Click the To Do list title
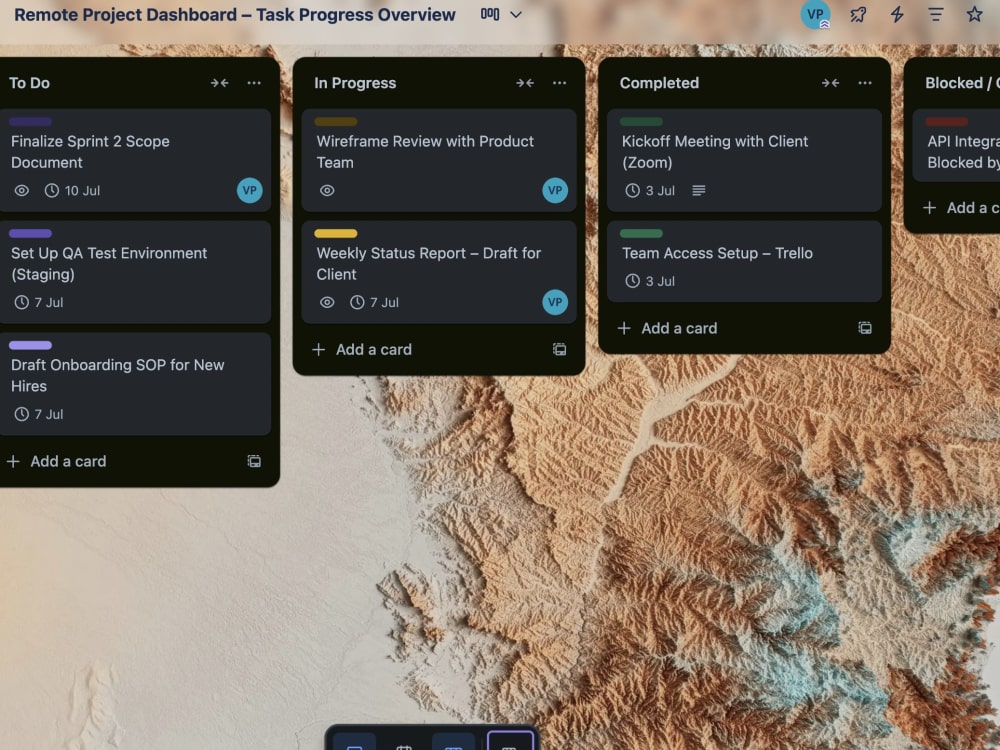The width and height of the screenshot is (1000, 750). (29, 83)
